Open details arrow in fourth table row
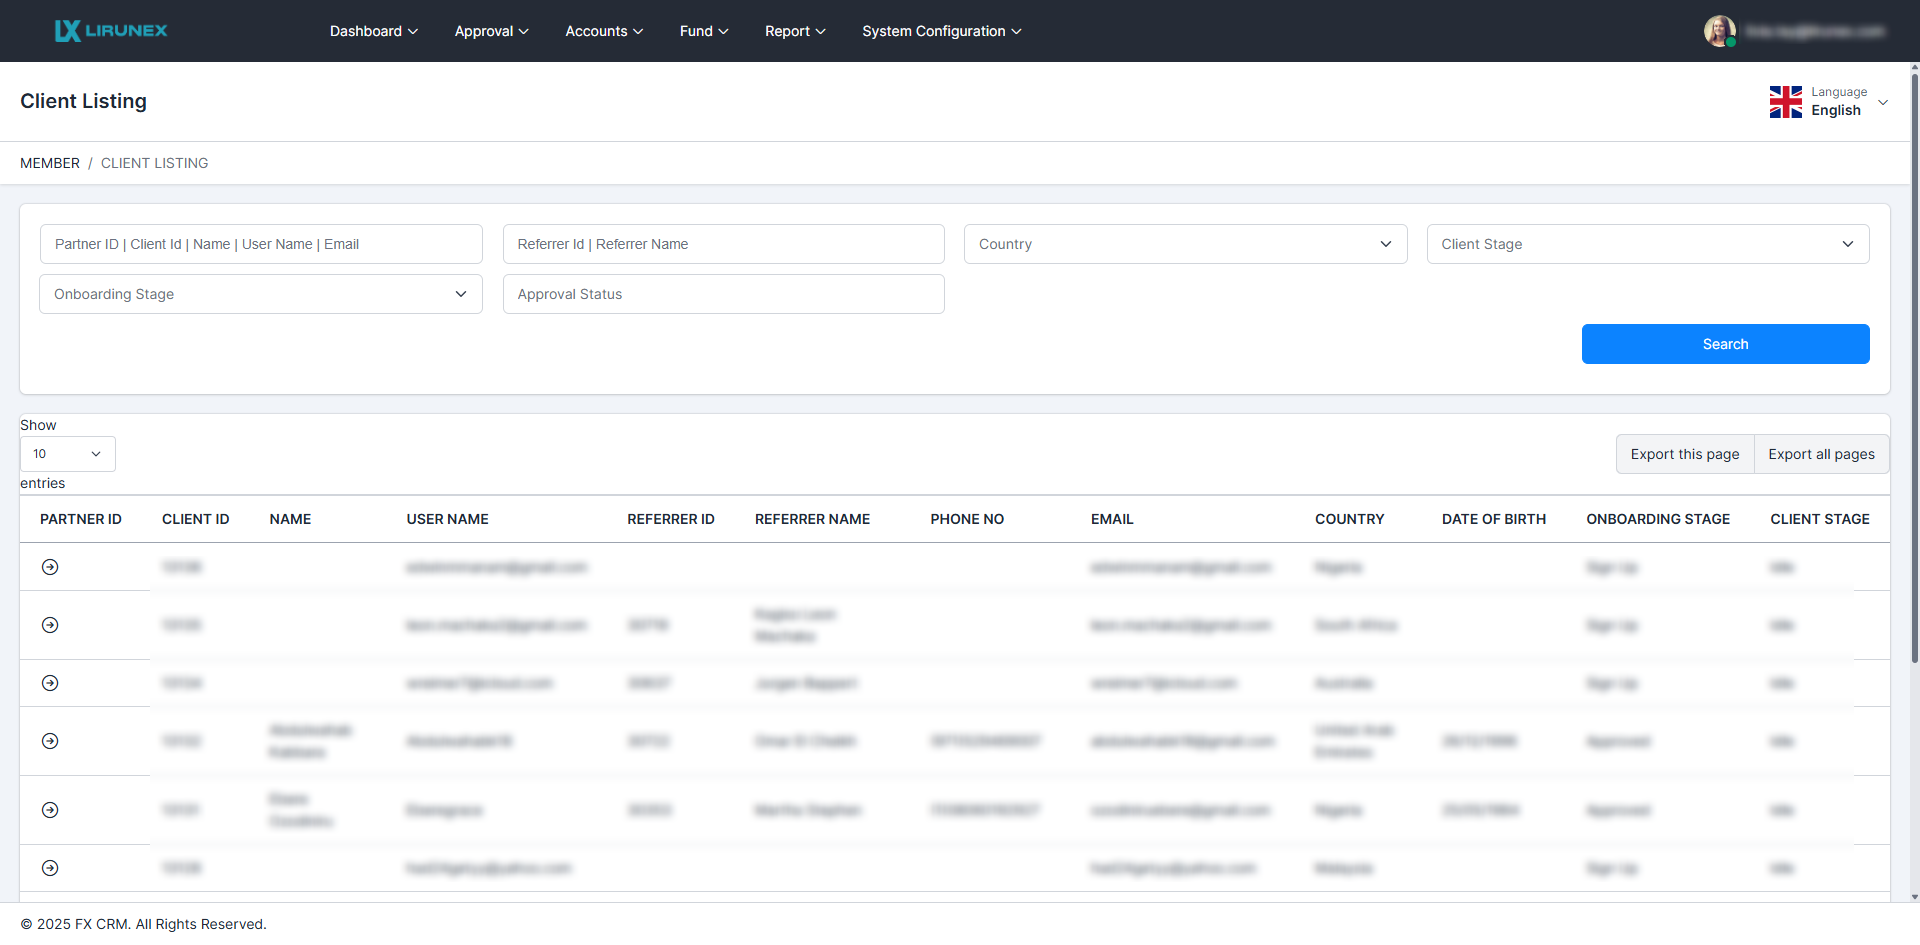This screenshot has width=1920, height=945. (50, 741)
